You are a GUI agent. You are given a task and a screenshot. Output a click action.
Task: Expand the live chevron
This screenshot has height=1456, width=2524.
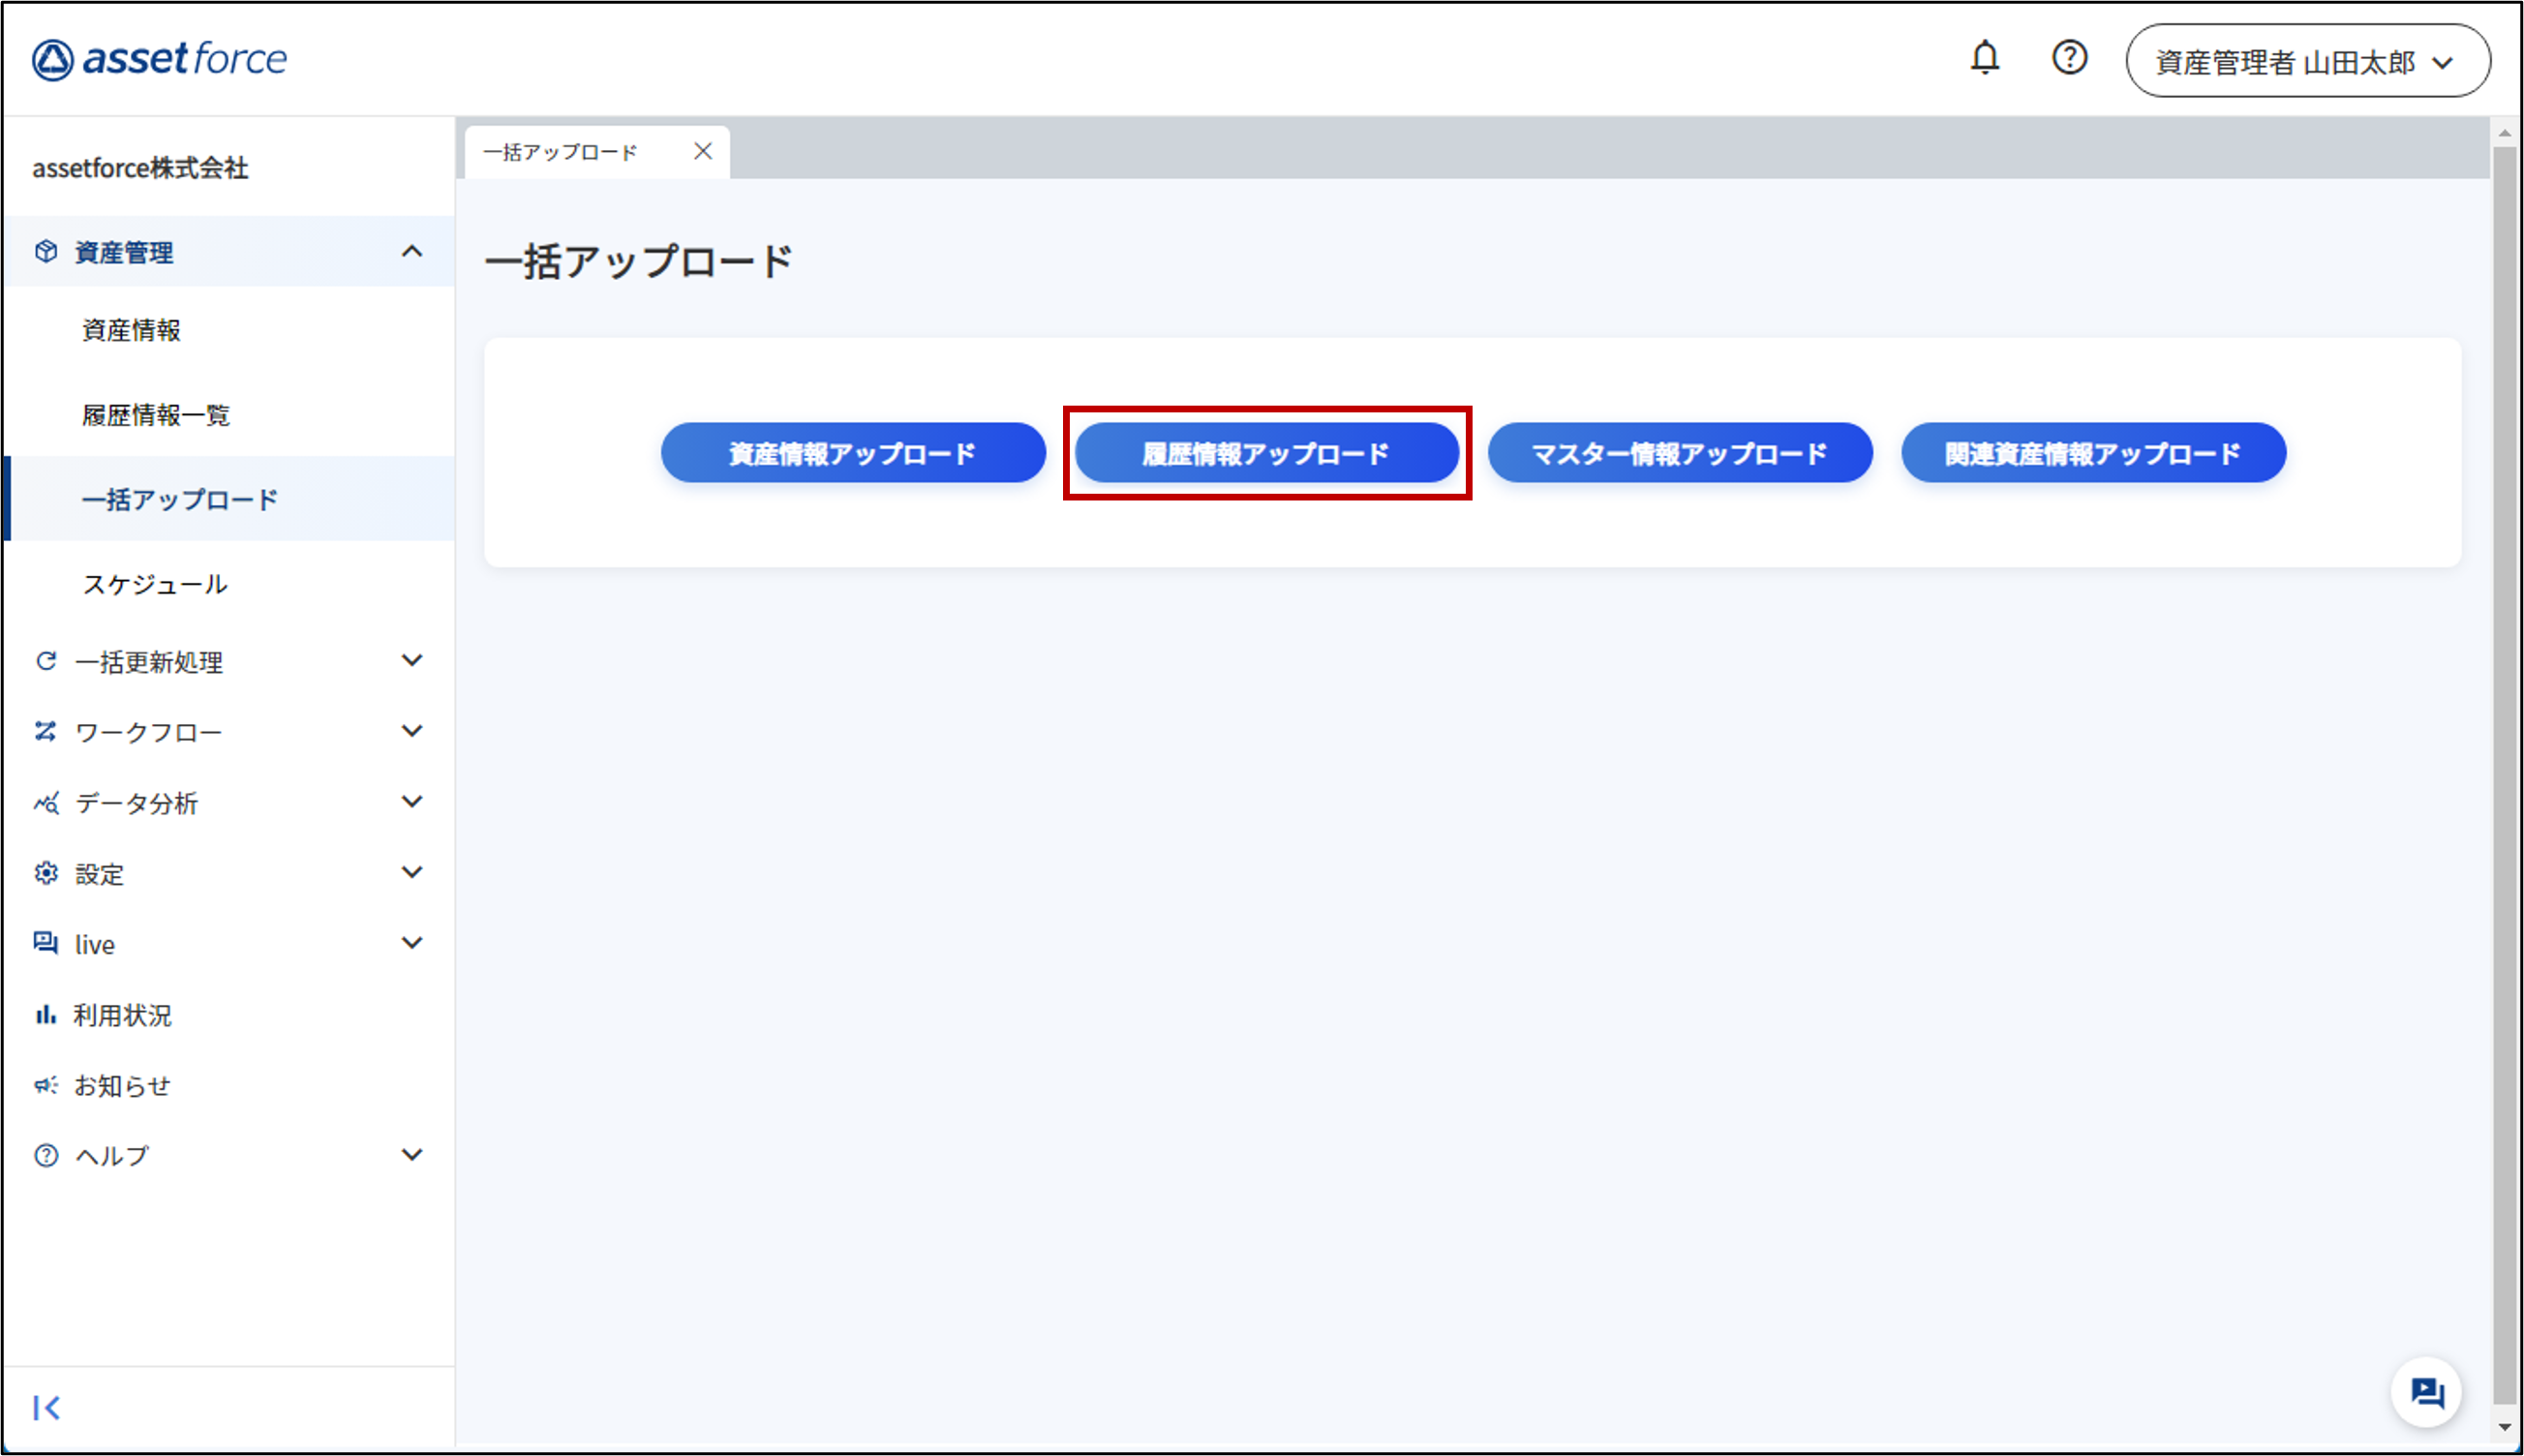pos(412,943)
